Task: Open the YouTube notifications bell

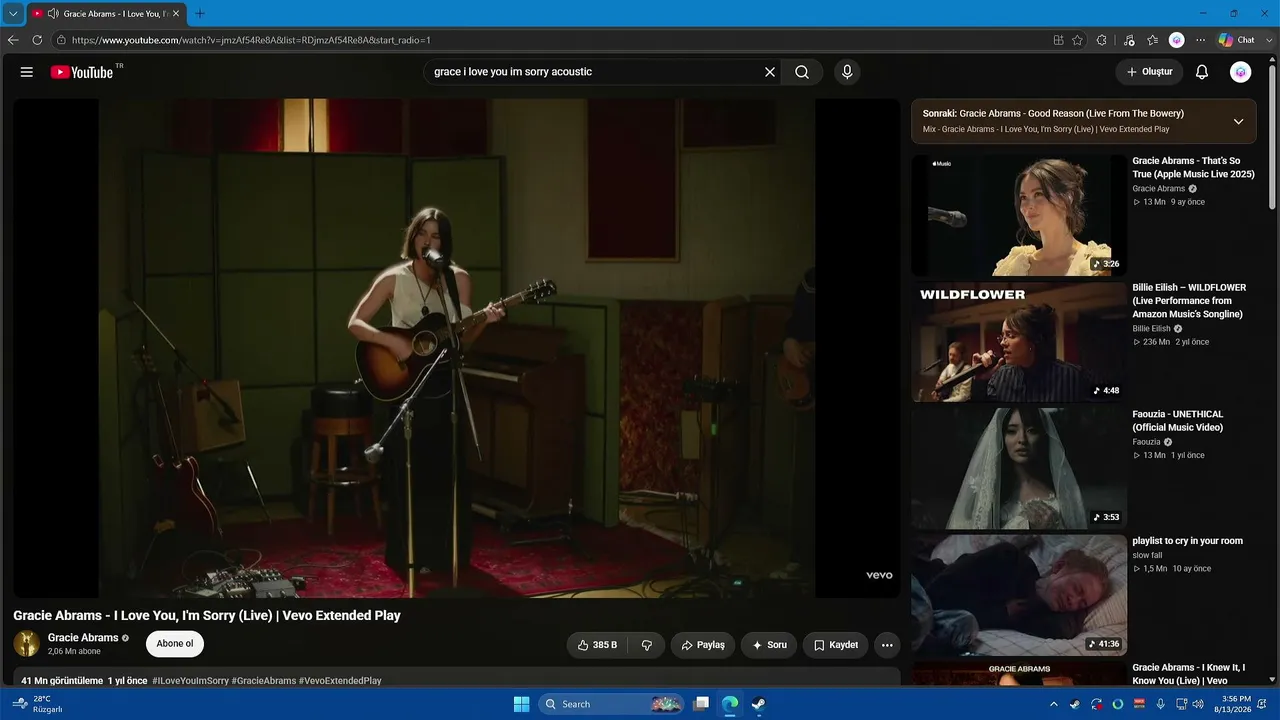Action: [1202, 72]
